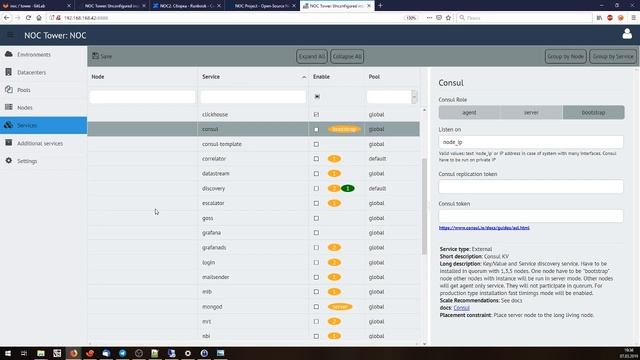Sort by the Service column header

click(x=253, y=77)
